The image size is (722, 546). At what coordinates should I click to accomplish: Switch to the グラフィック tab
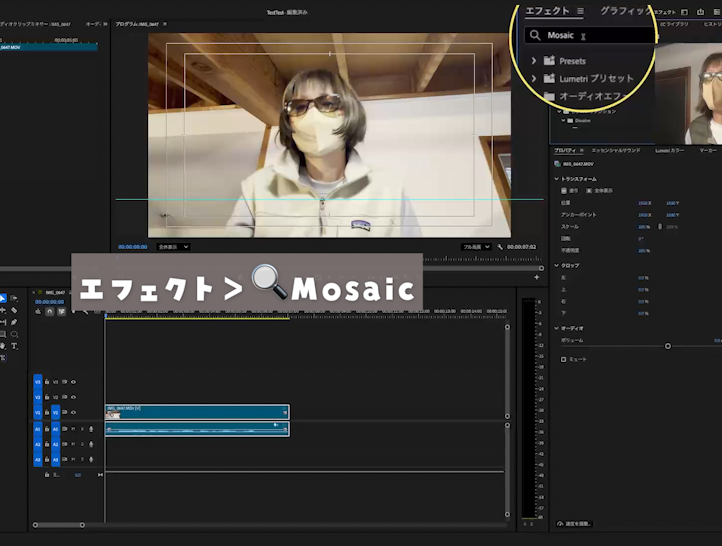point(625,11)
